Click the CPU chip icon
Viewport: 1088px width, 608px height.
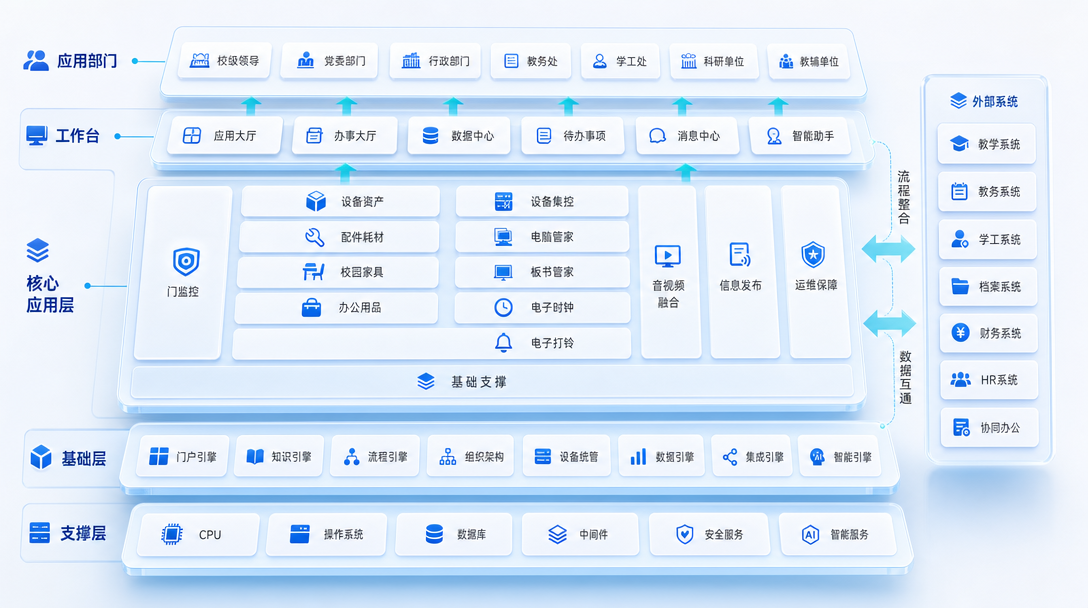(171, 534)
